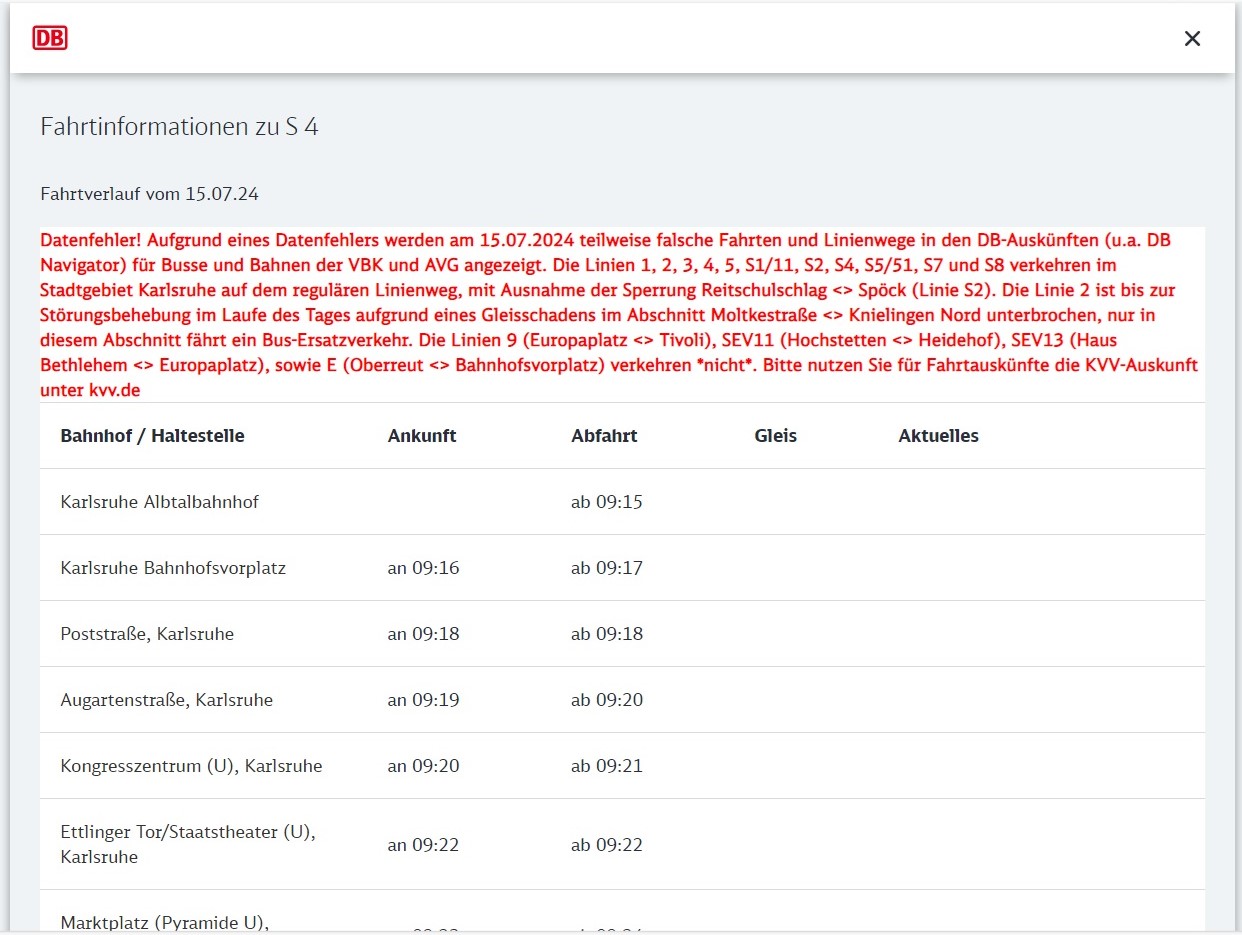Click departure time 'ab 09:17'

607,568
